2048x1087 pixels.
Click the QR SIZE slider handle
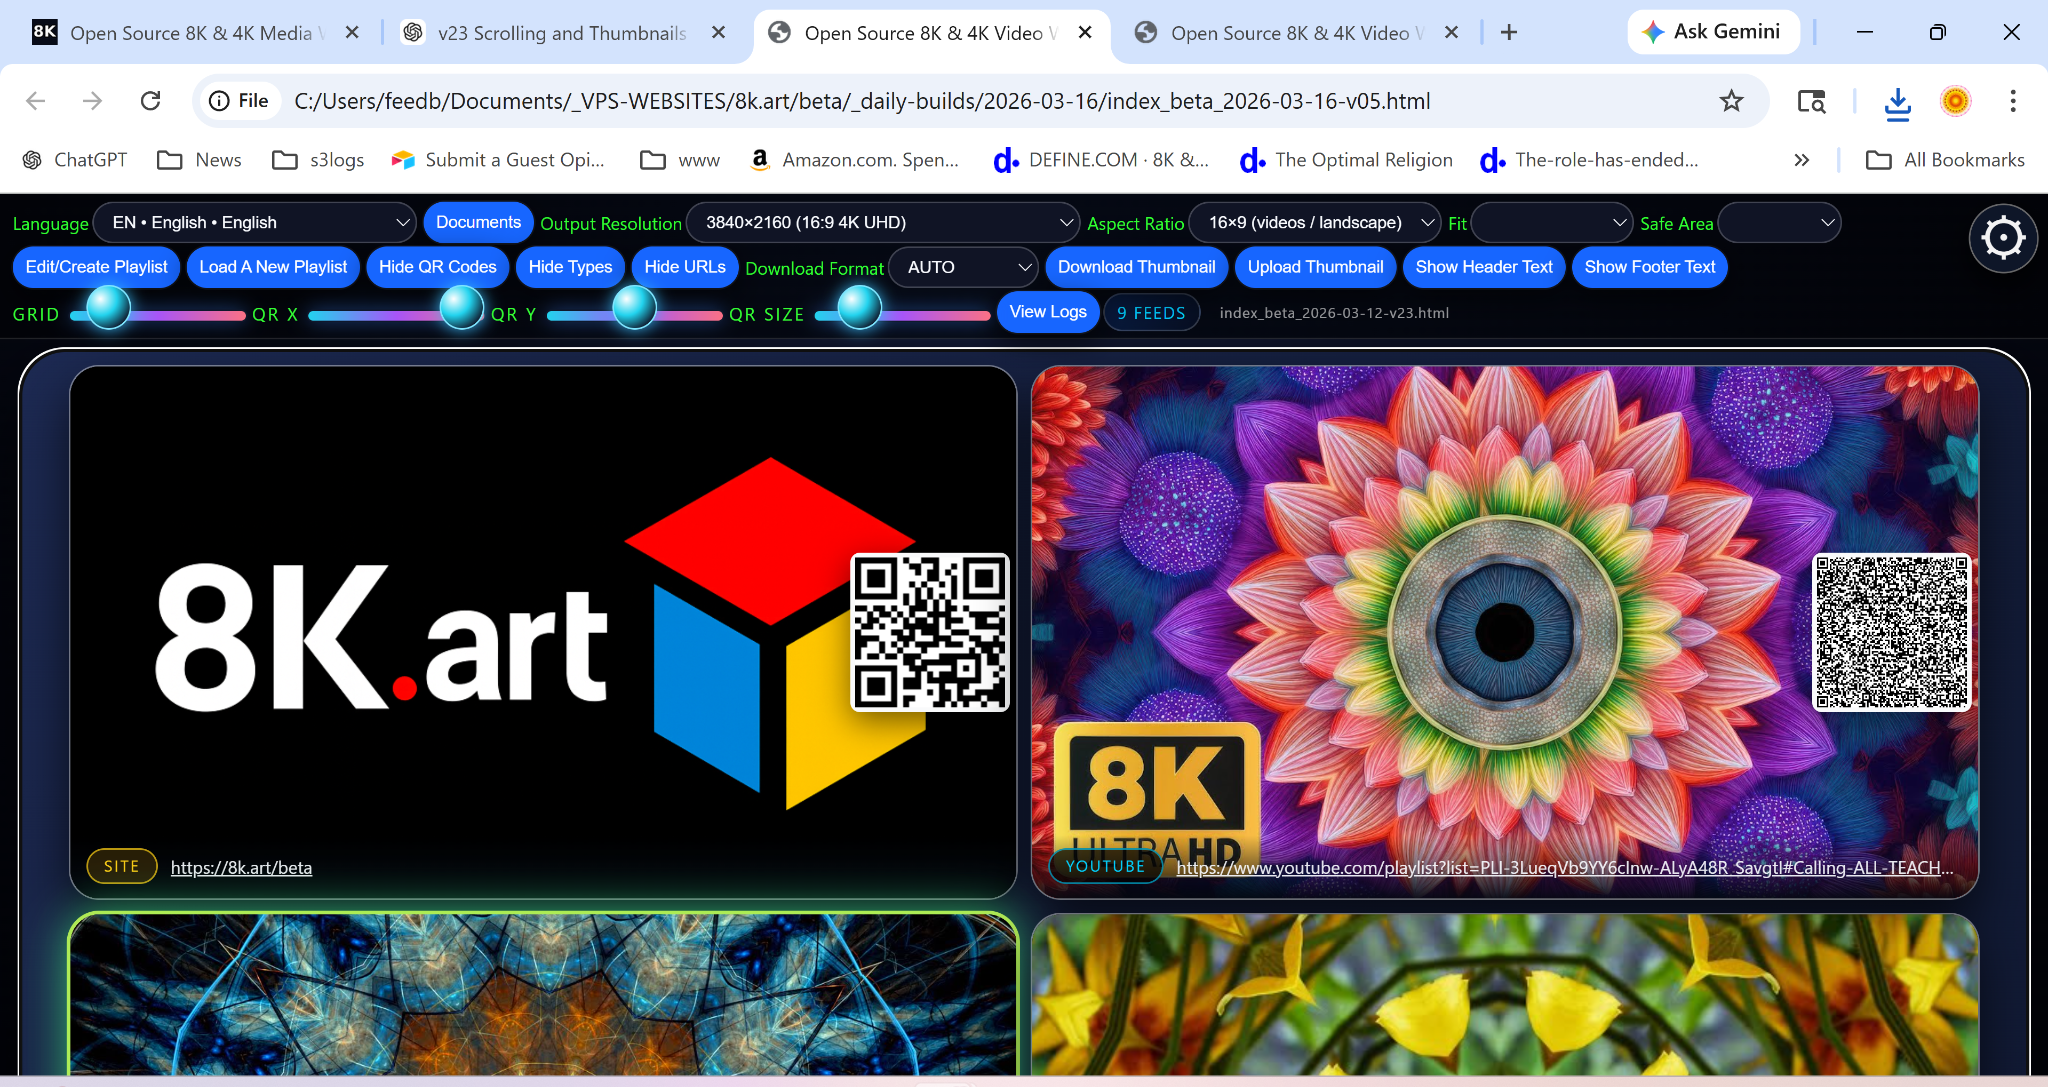coord(859,308)
